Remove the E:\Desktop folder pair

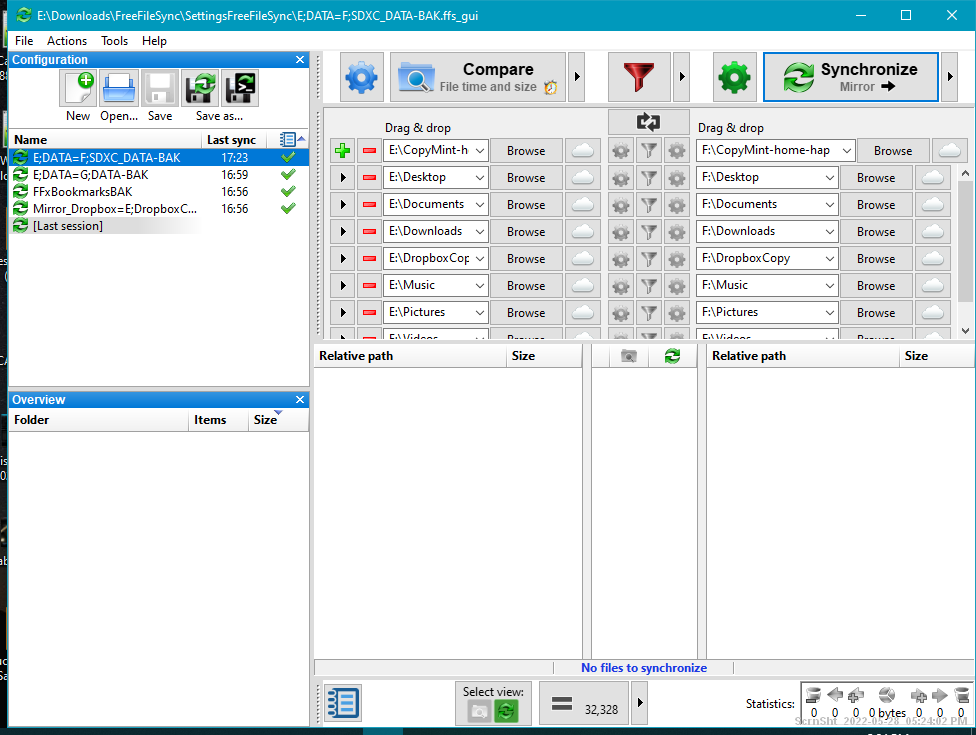[x=369, y=178]
